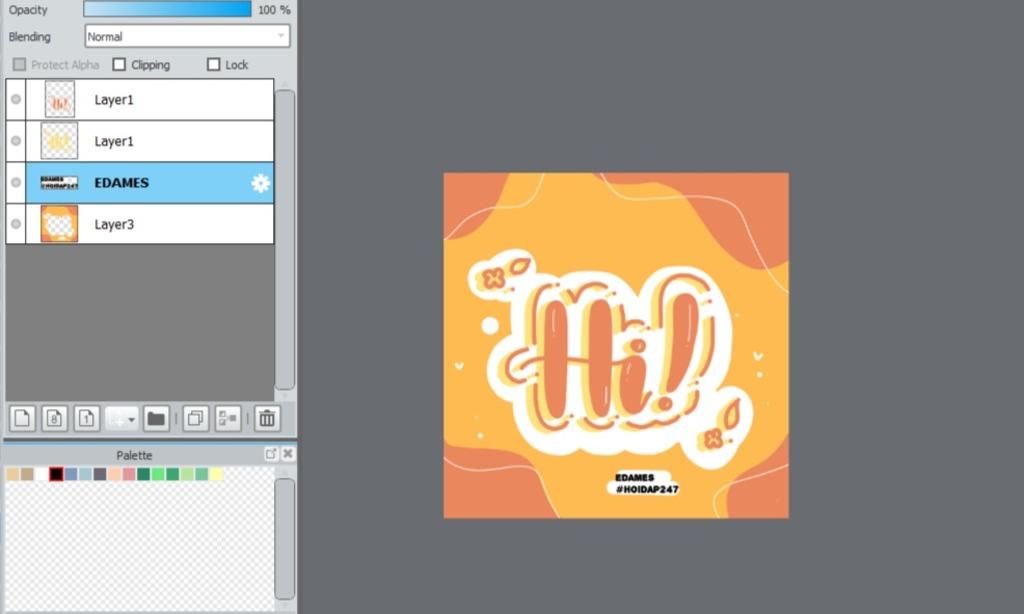Open EDAMES layer settings gear
Image resolution: width=1024 pixels, height=614 pixels.
261,183
